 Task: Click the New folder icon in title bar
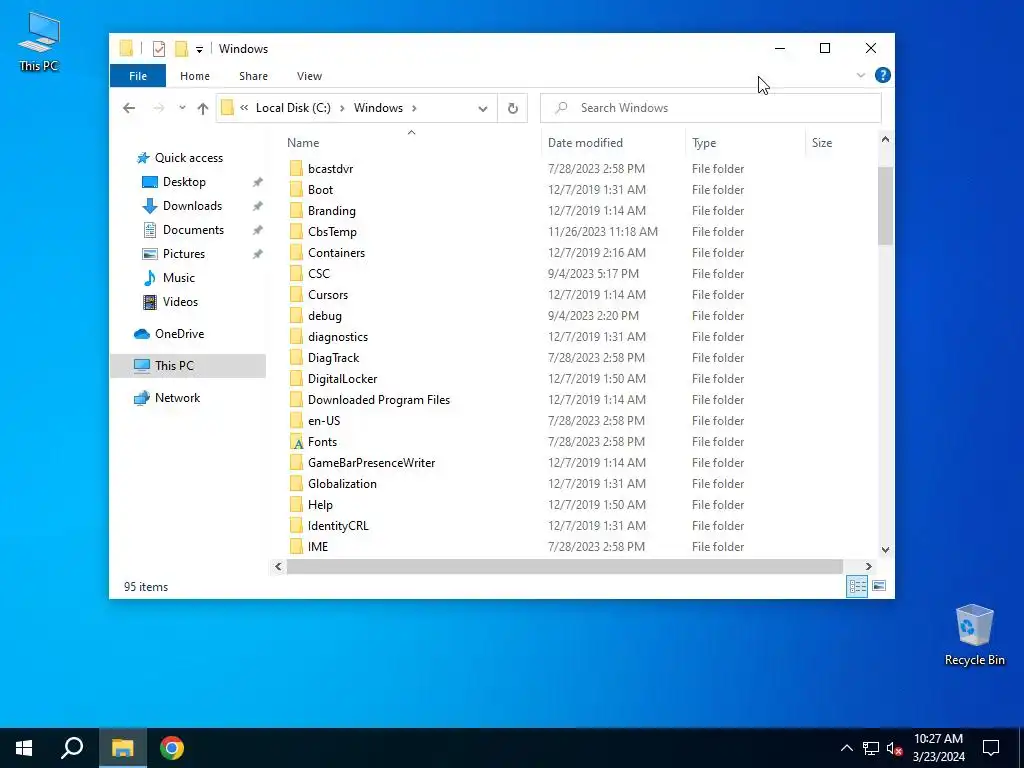click(181, 49)
